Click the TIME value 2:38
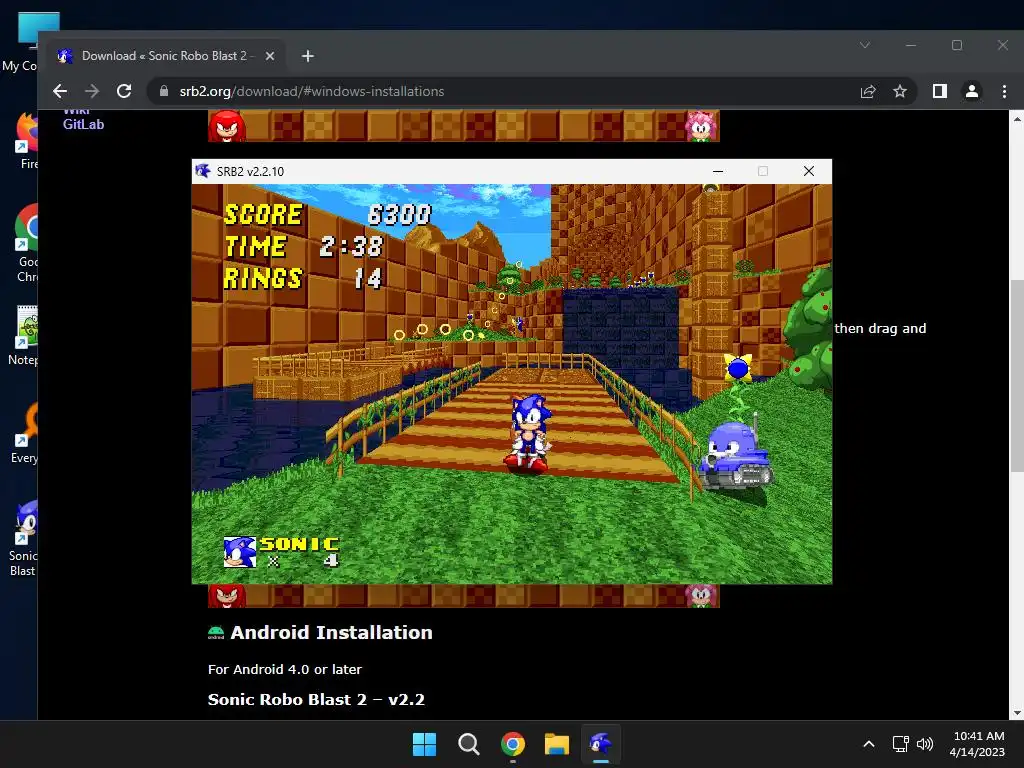This screenshot has height=768, width=1024. pyautogui.click(x=351, y=247)
